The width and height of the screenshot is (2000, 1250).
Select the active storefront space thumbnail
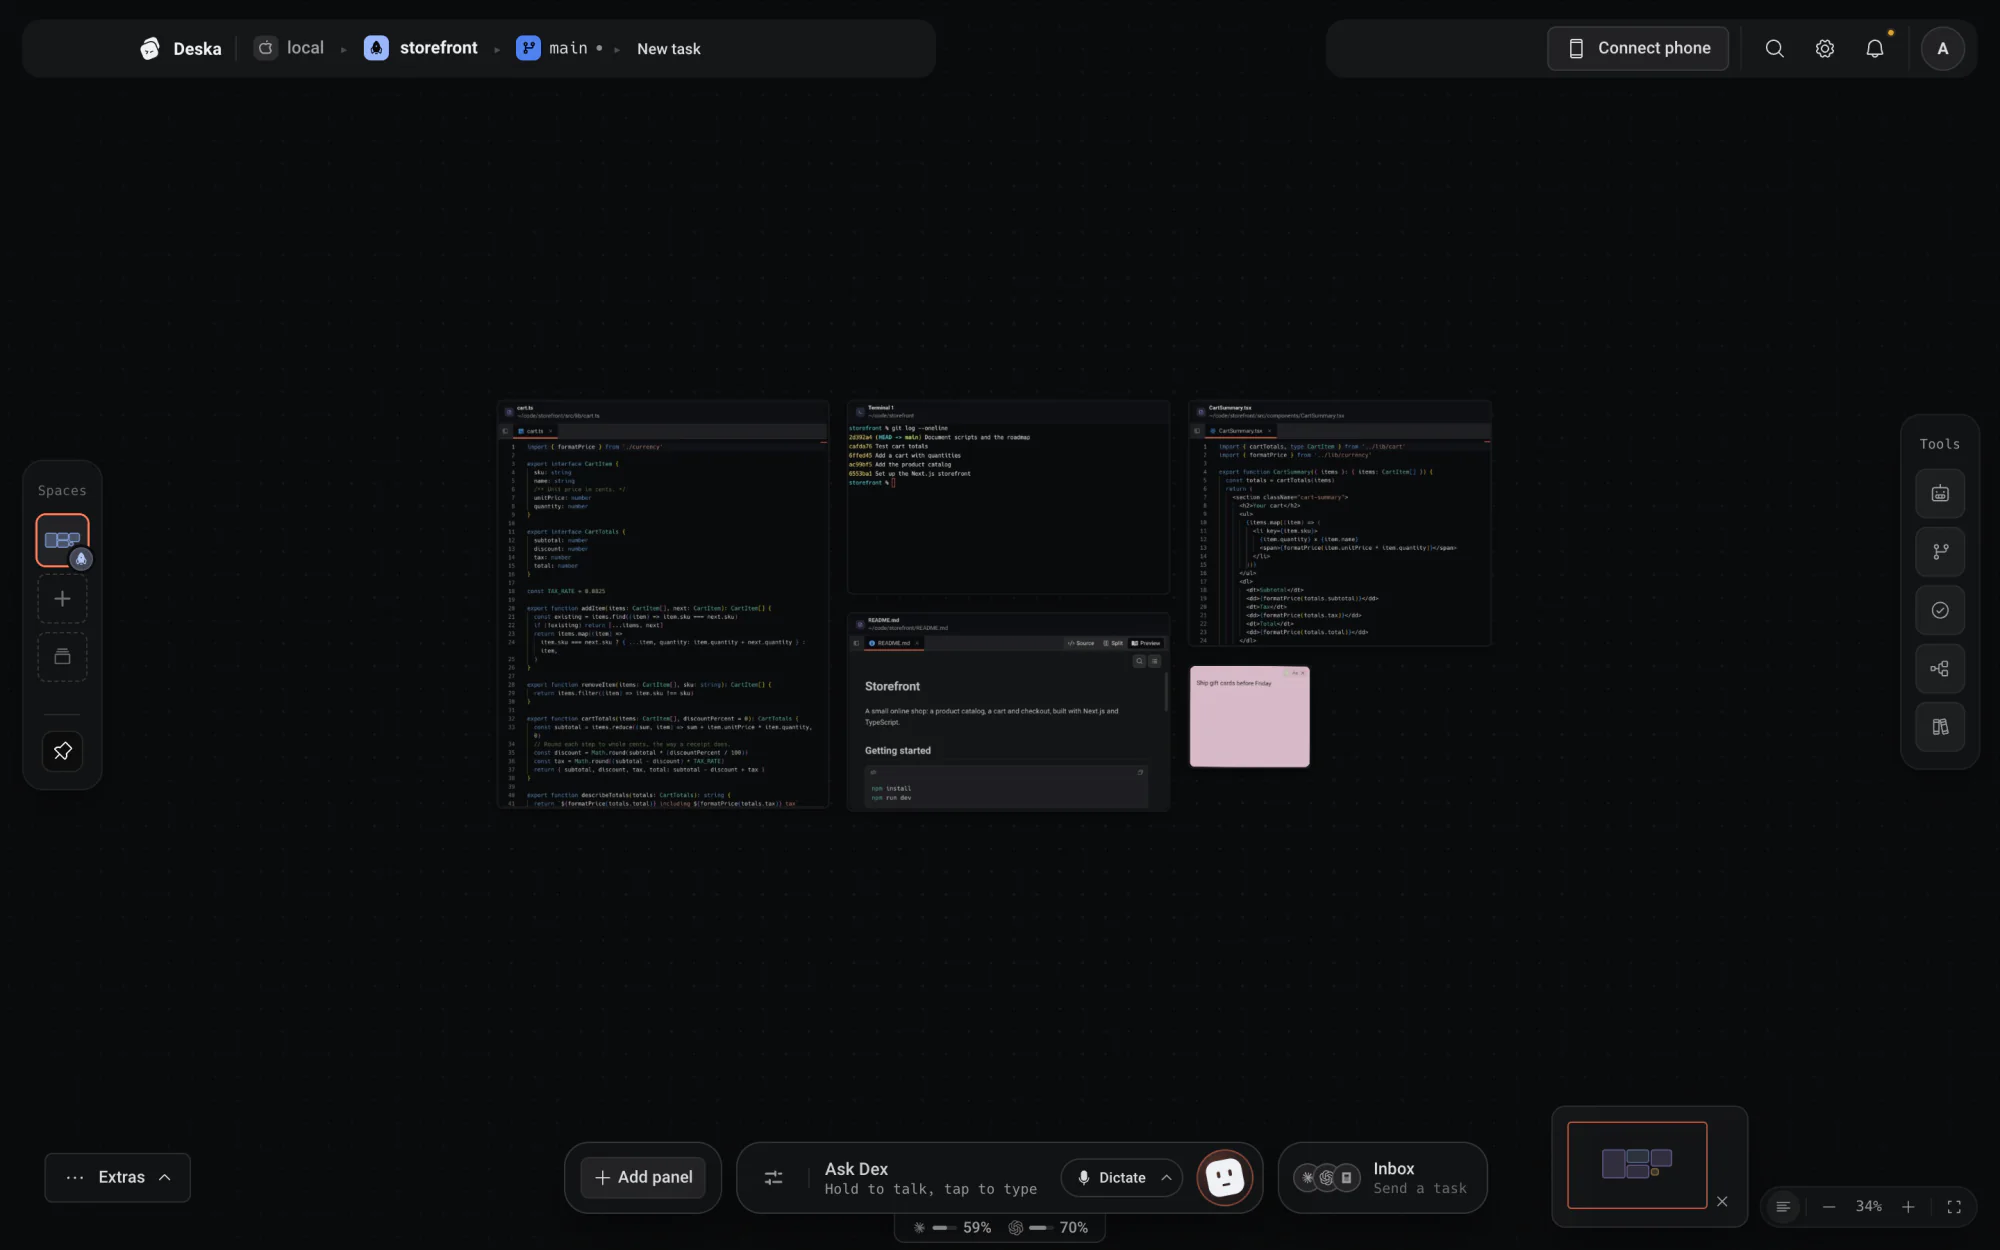(x=62, y=540)
